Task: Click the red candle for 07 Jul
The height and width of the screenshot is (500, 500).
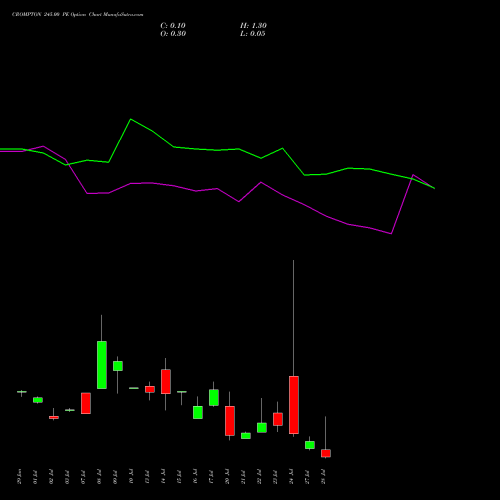Action: coord(86,403)
